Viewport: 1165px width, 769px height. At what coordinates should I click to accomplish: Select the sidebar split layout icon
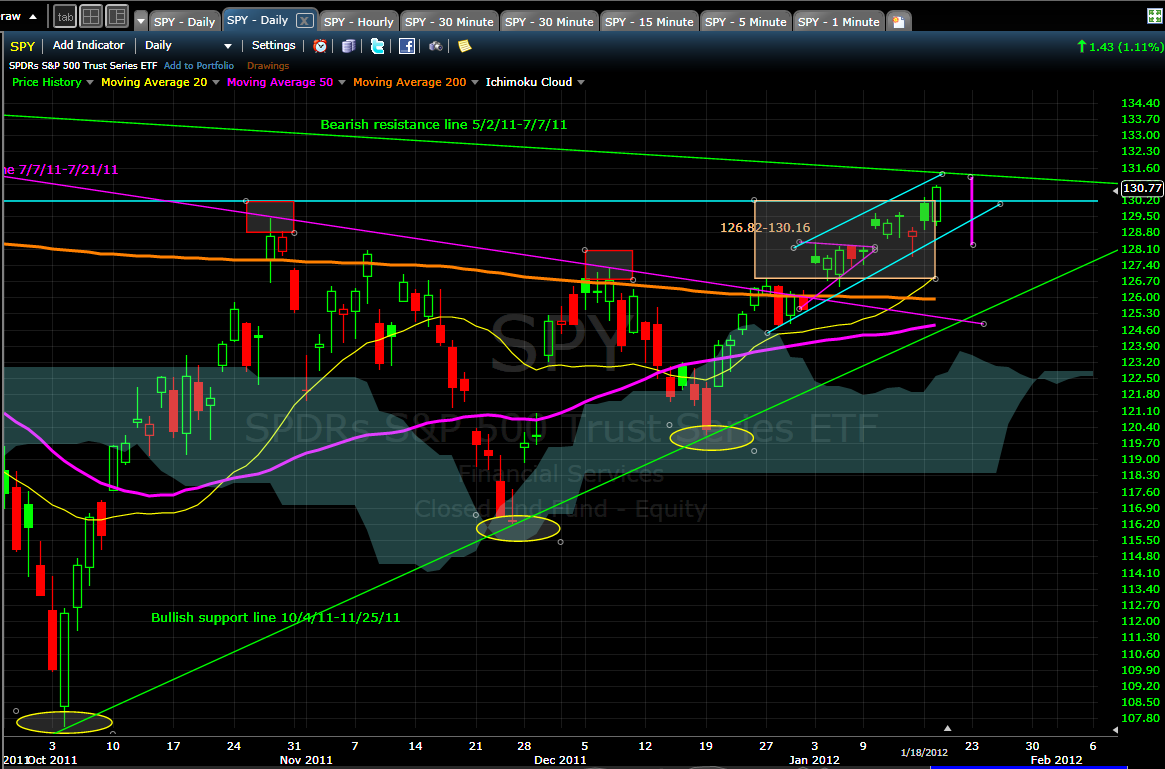(x=117, y=16)
